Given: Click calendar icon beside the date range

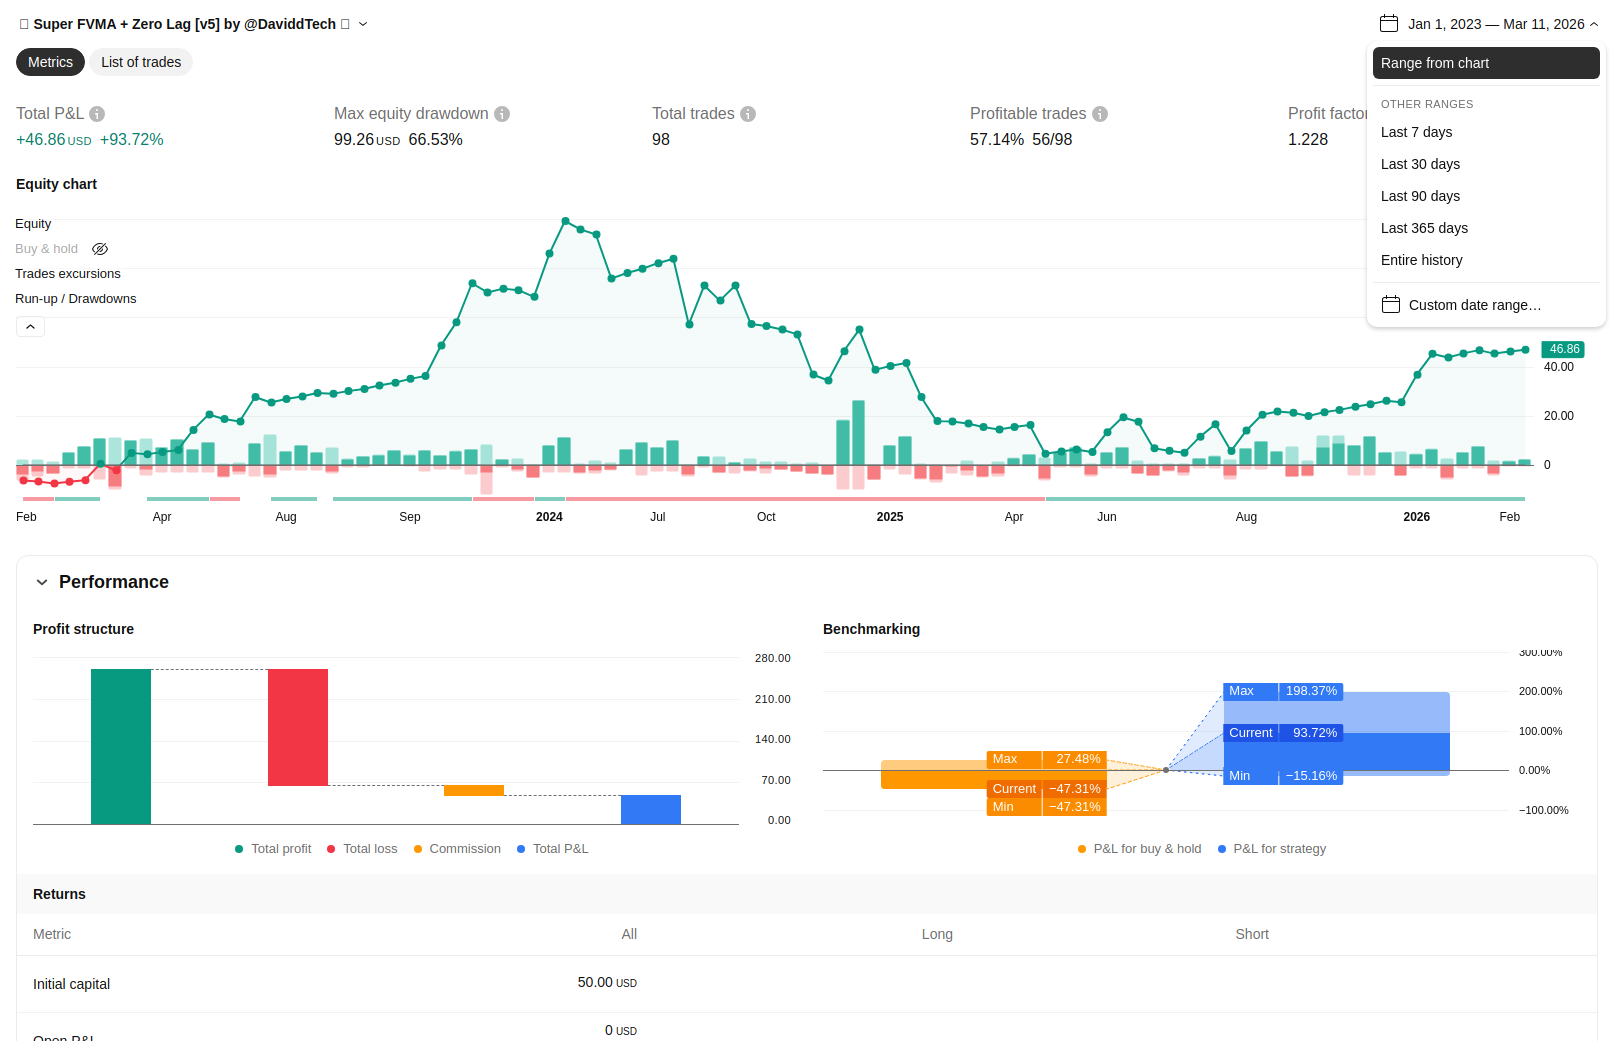Looking at the screenshot, I should pos(1388,23).
